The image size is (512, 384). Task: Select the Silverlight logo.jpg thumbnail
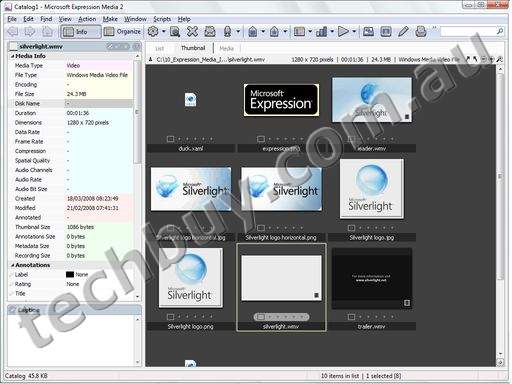(x=372, y=189)
